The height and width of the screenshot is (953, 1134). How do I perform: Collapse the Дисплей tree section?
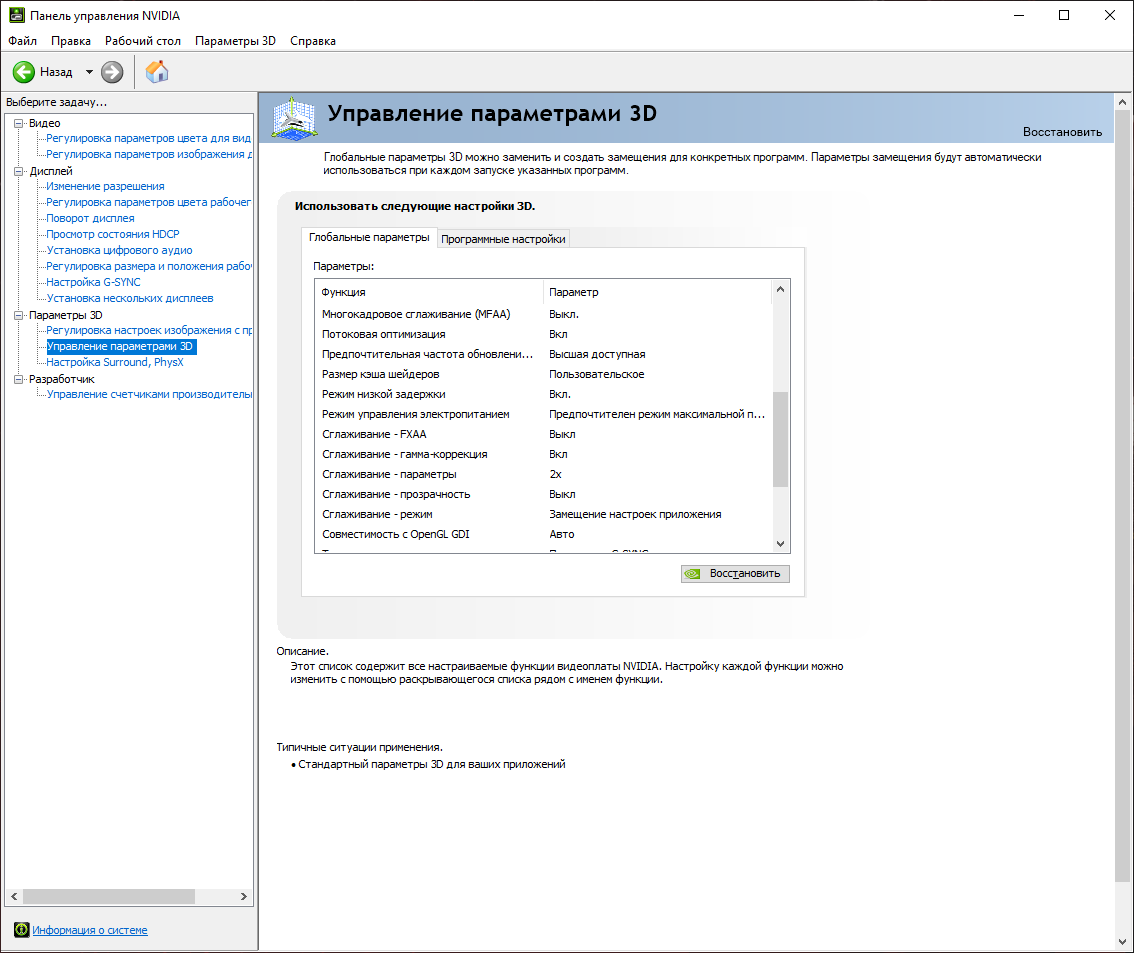[19, 171]
